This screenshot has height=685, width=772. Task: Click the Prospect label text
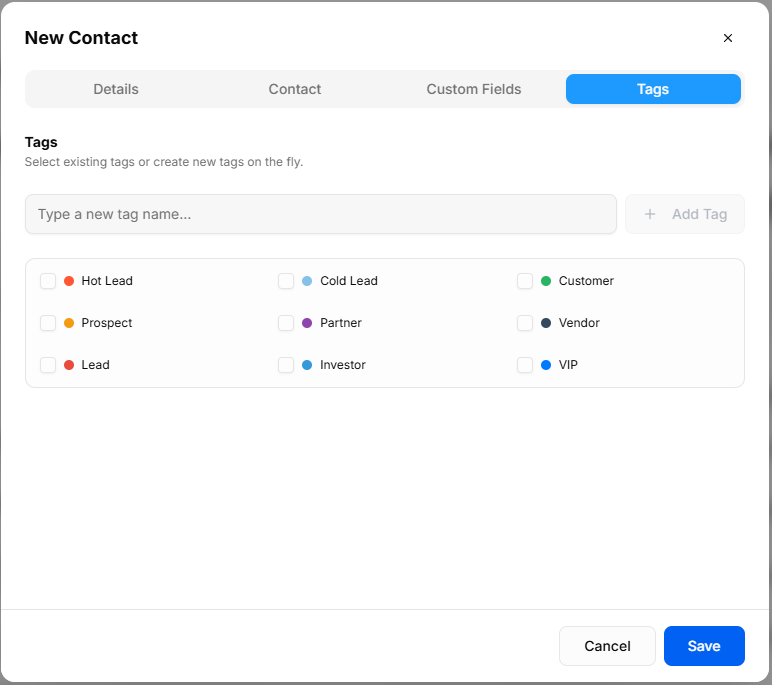pyautogui.click(x=107, y=323)
